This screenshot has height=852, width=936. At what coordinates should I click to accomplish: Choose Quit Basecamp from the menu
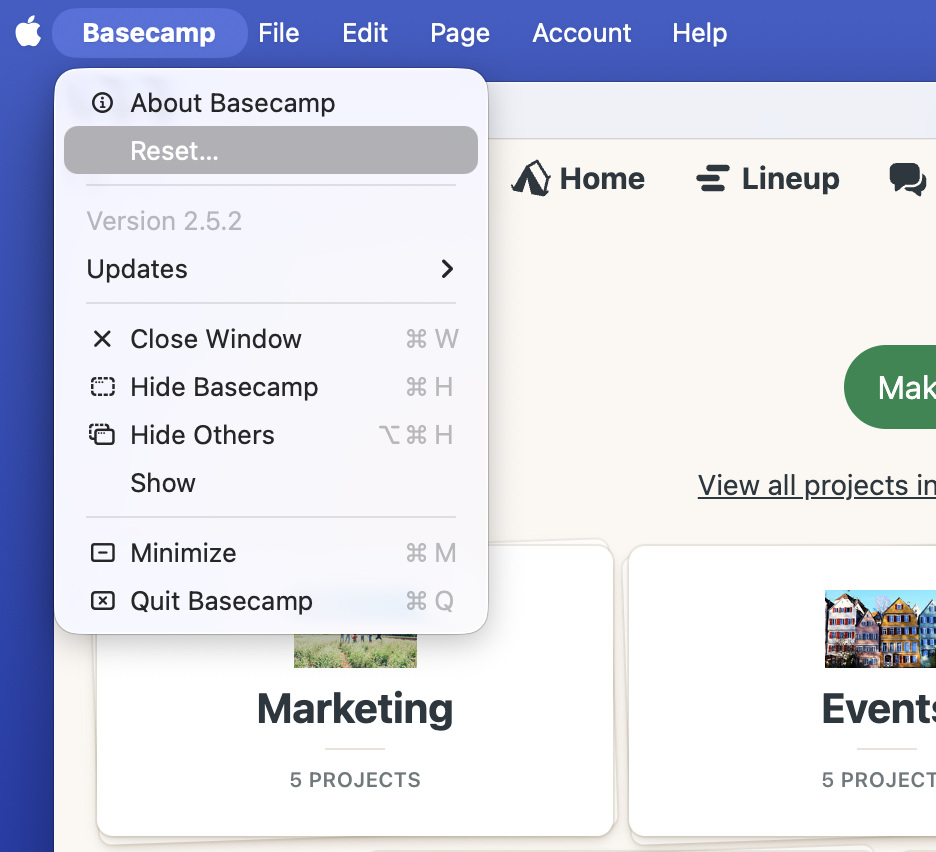click(x=221, y=601)
